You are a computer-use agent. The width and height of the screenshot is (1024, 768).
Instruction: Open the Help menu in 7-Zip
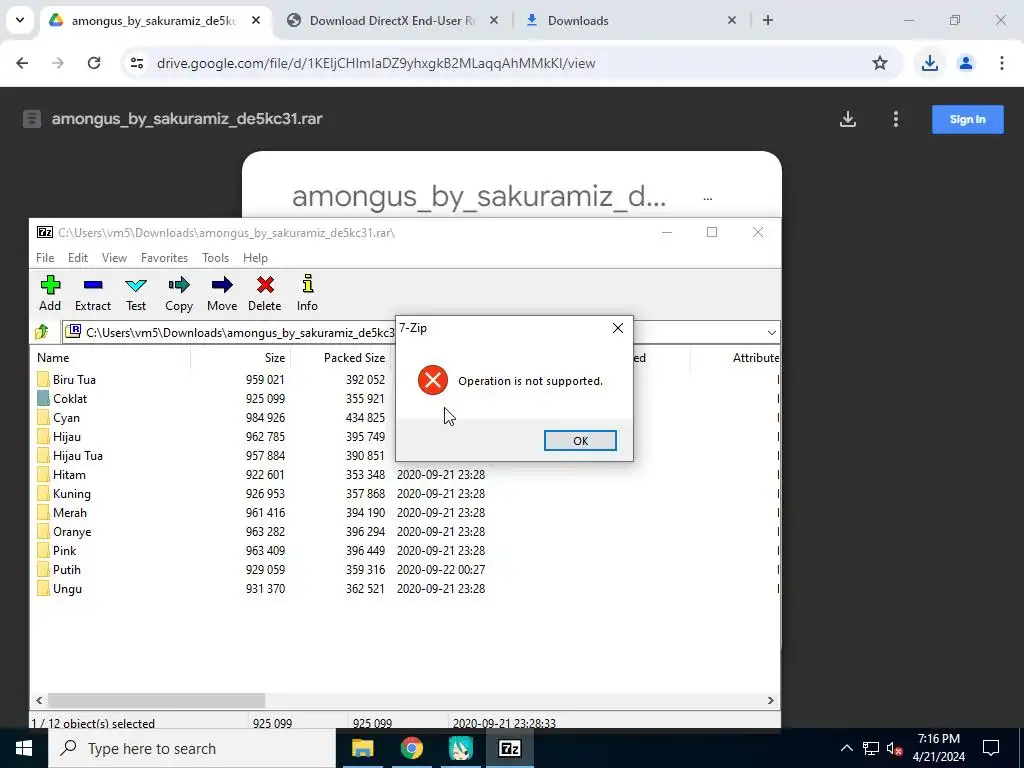[x=255, y=258]
